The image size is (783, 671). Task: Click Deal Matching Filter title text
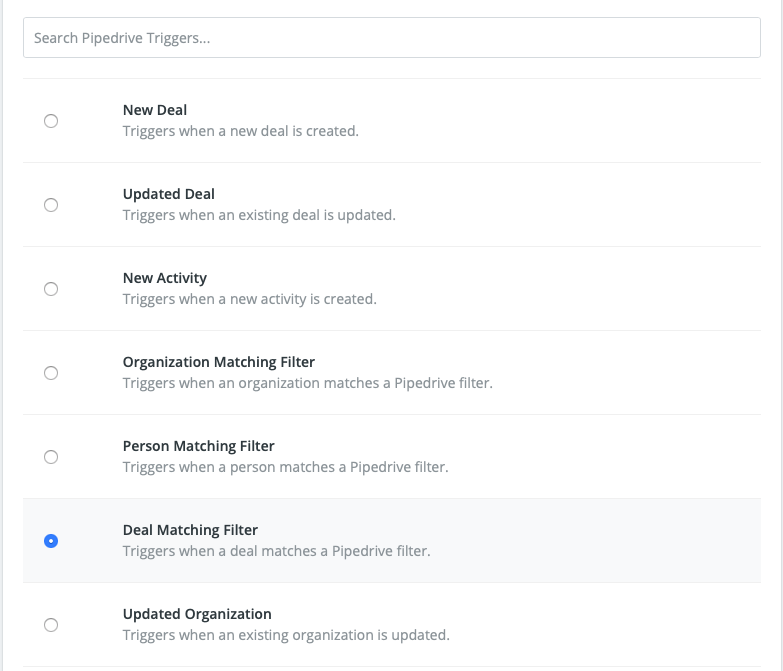[x=190, y=530]
